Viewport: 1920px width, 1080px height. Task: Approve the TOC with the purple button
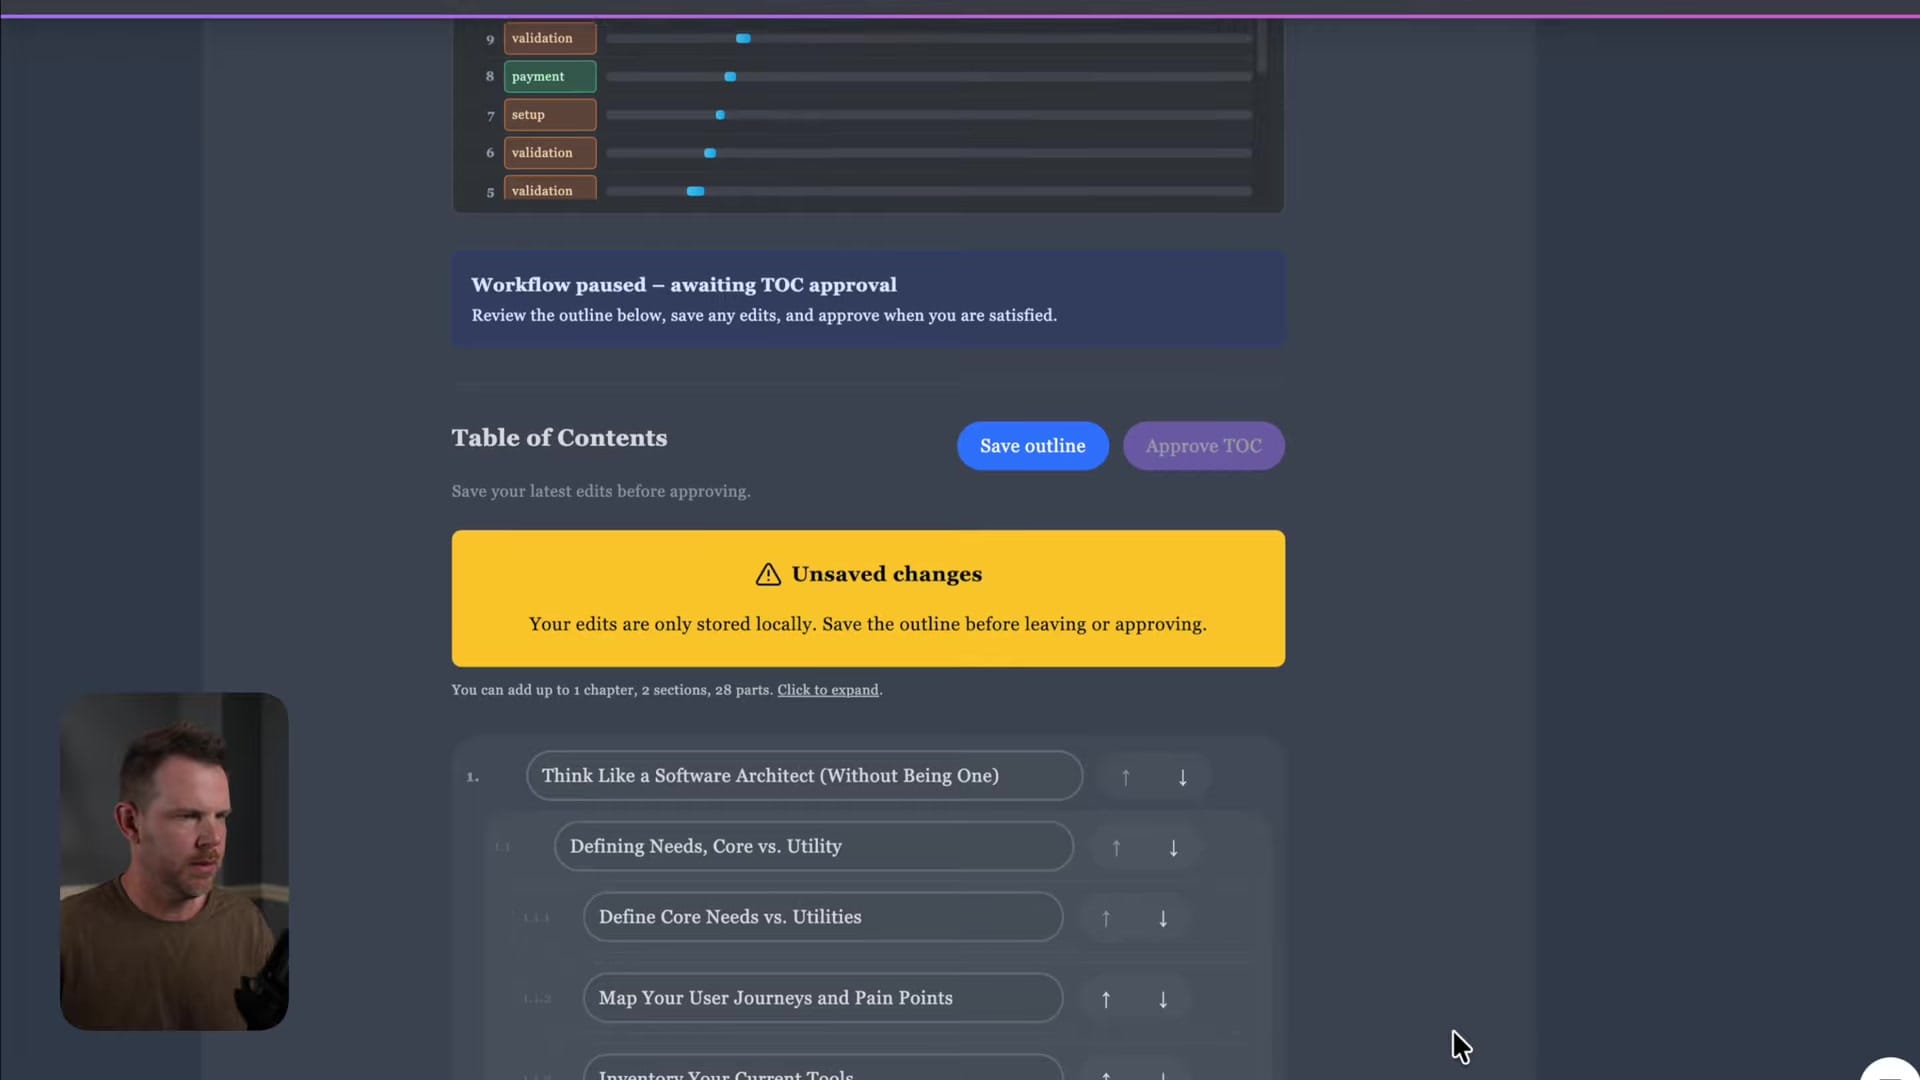[x=1203, y=446]
